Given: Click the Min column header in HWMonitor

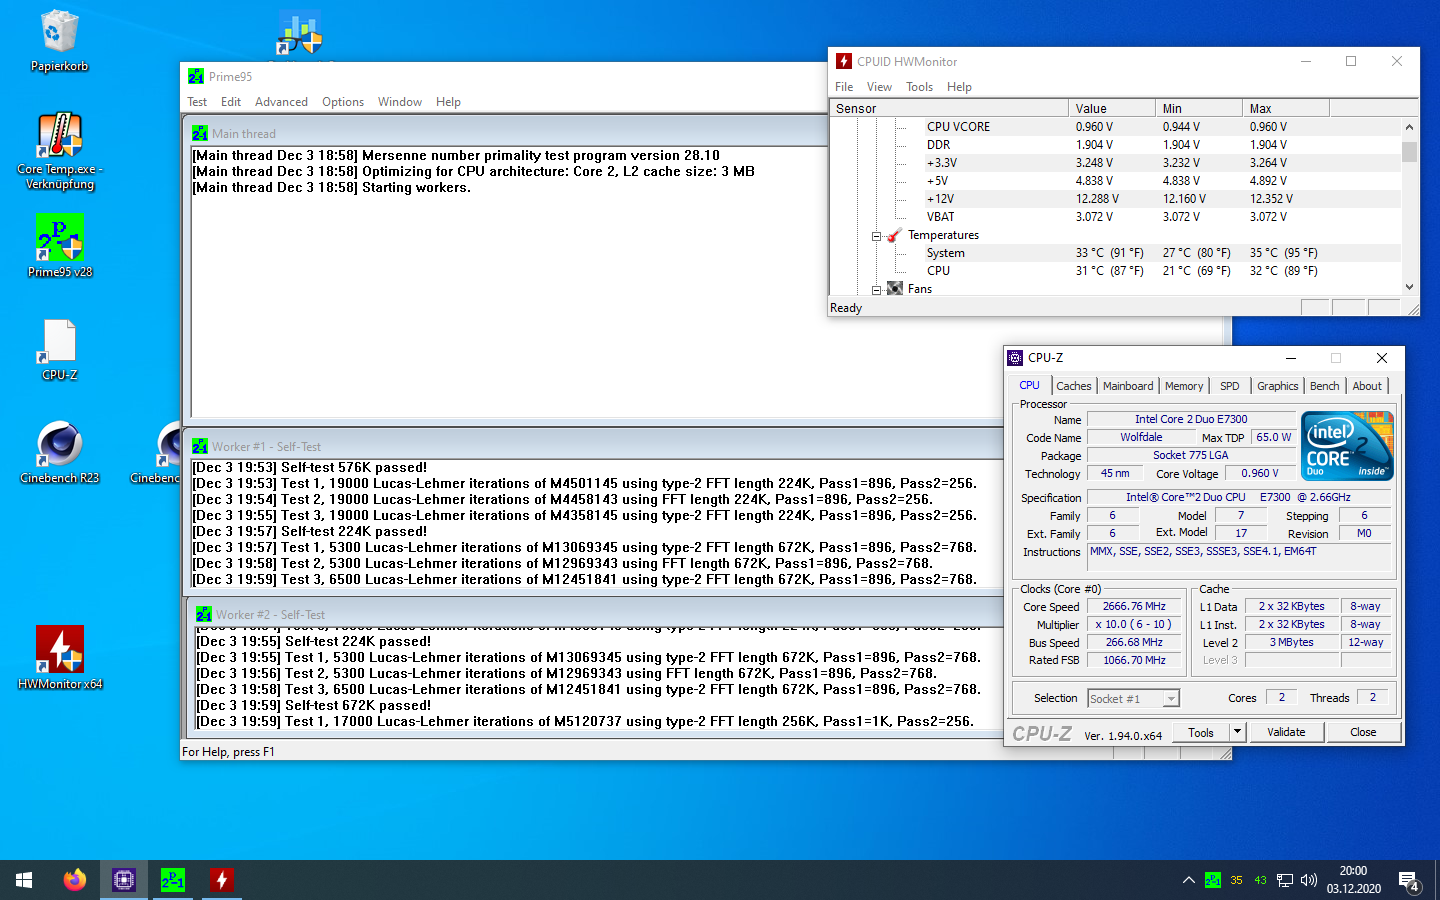Looking at the screenshot, I should [1199, 108].
